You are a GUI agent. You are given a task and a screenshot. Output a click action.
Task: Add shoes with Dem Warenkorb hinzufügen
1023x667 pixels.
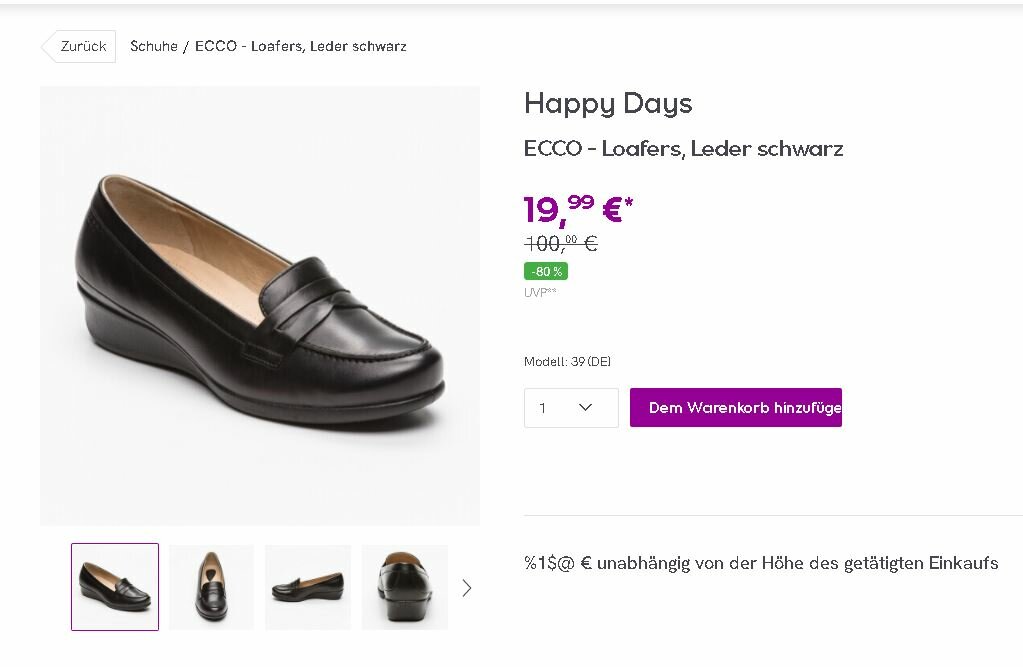(x=736, y=408)
